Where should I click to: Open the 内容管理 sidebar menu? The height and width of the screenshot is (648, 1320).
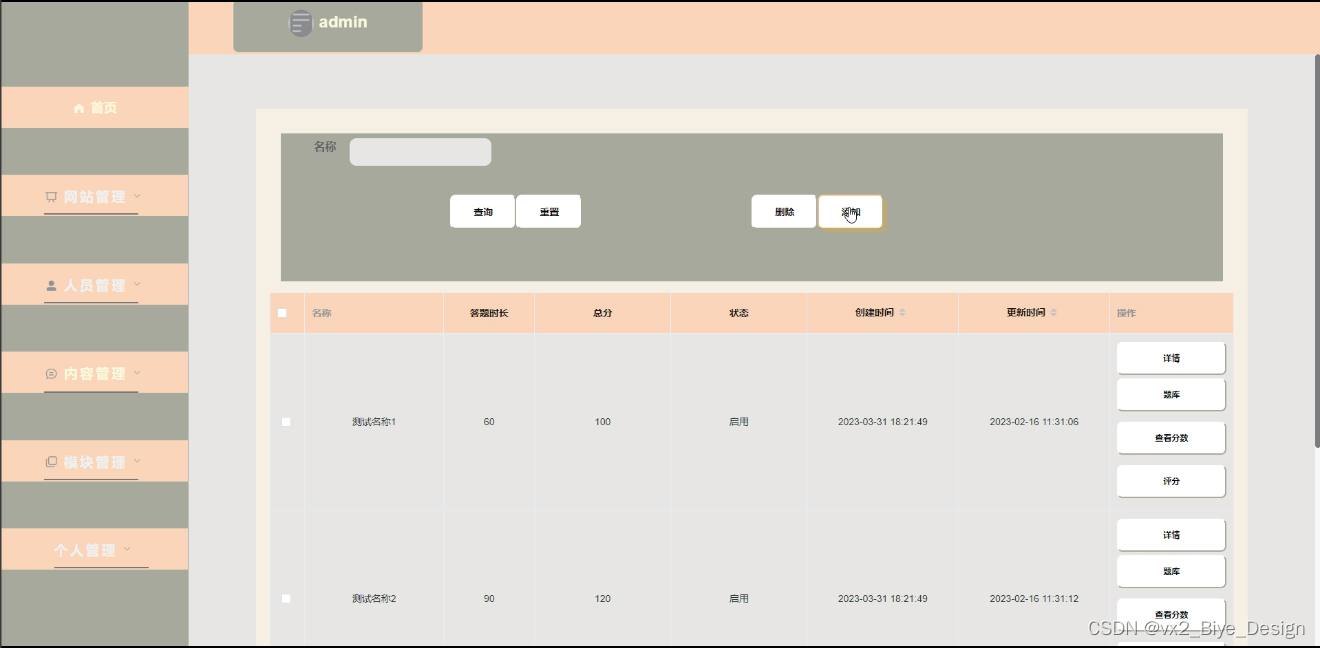(95, 372)
